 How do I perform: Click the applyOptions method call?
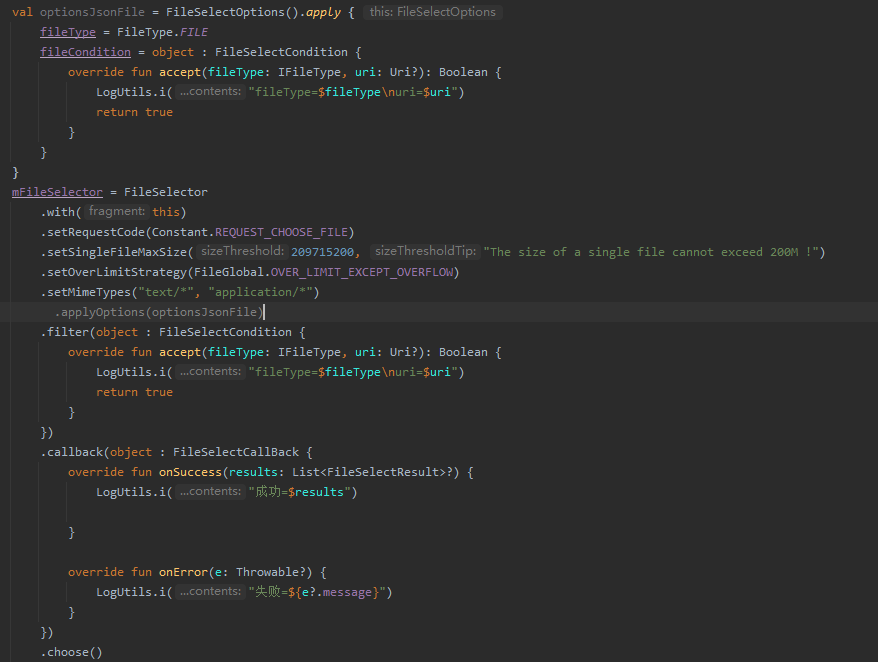click(106, 311)
